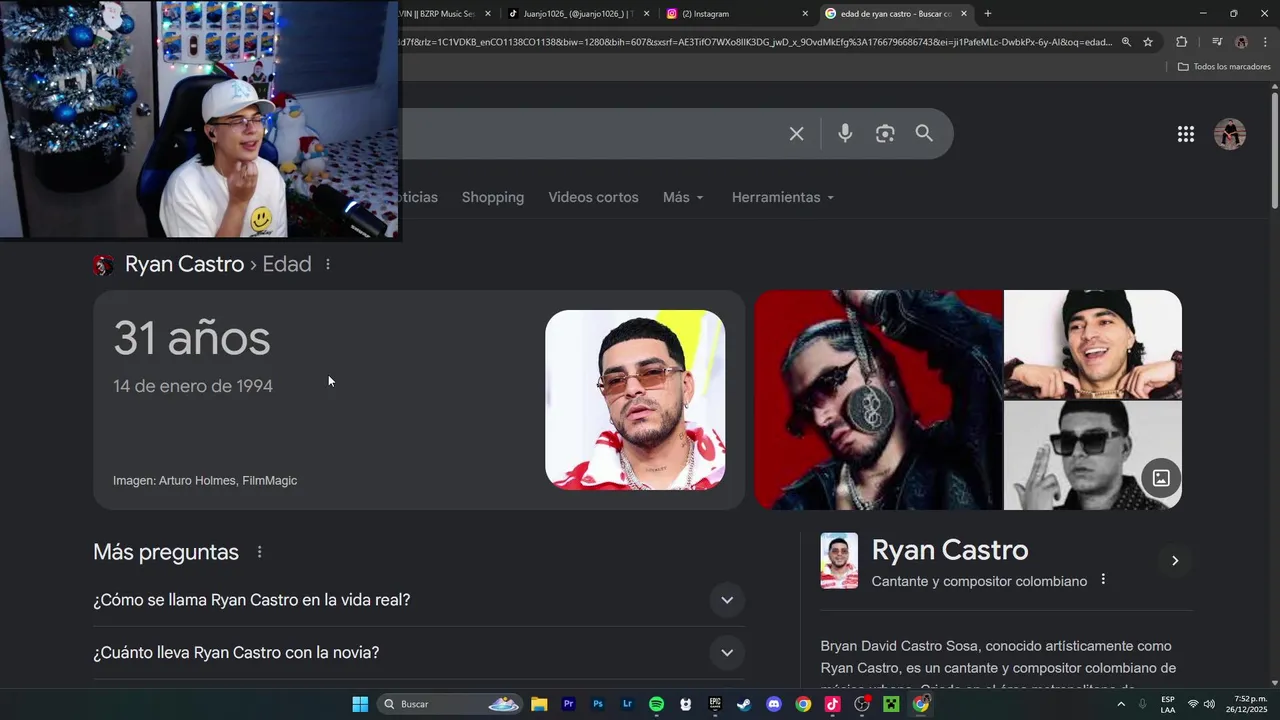Open the Google apps grid

tap(1186, 134)
